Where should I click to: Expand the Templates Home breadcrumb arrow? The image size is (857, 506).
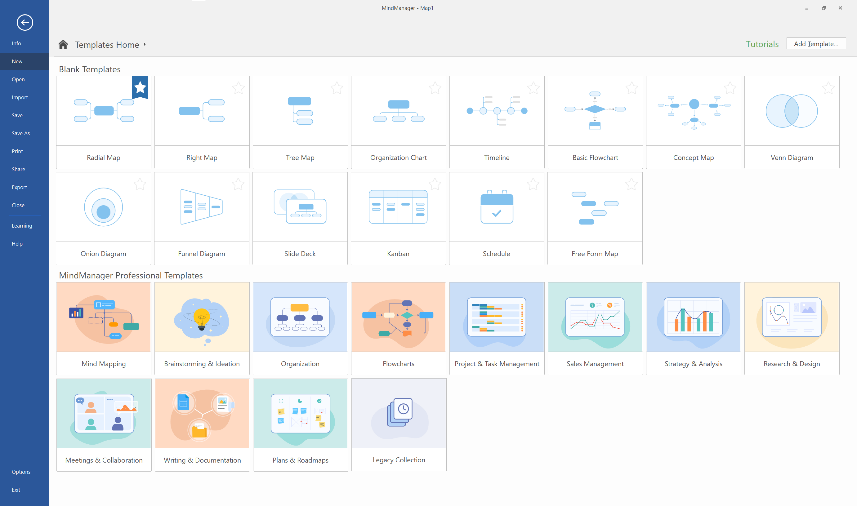coord(145,45)
